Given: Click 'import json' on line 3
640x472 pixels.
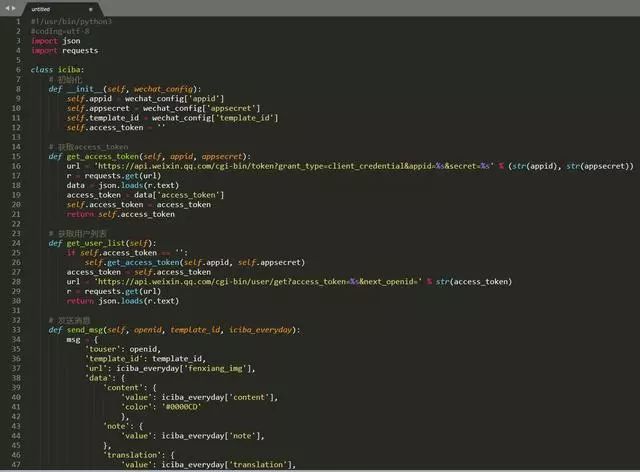Looking at the screenshot, I should click(x=56, y=41).
